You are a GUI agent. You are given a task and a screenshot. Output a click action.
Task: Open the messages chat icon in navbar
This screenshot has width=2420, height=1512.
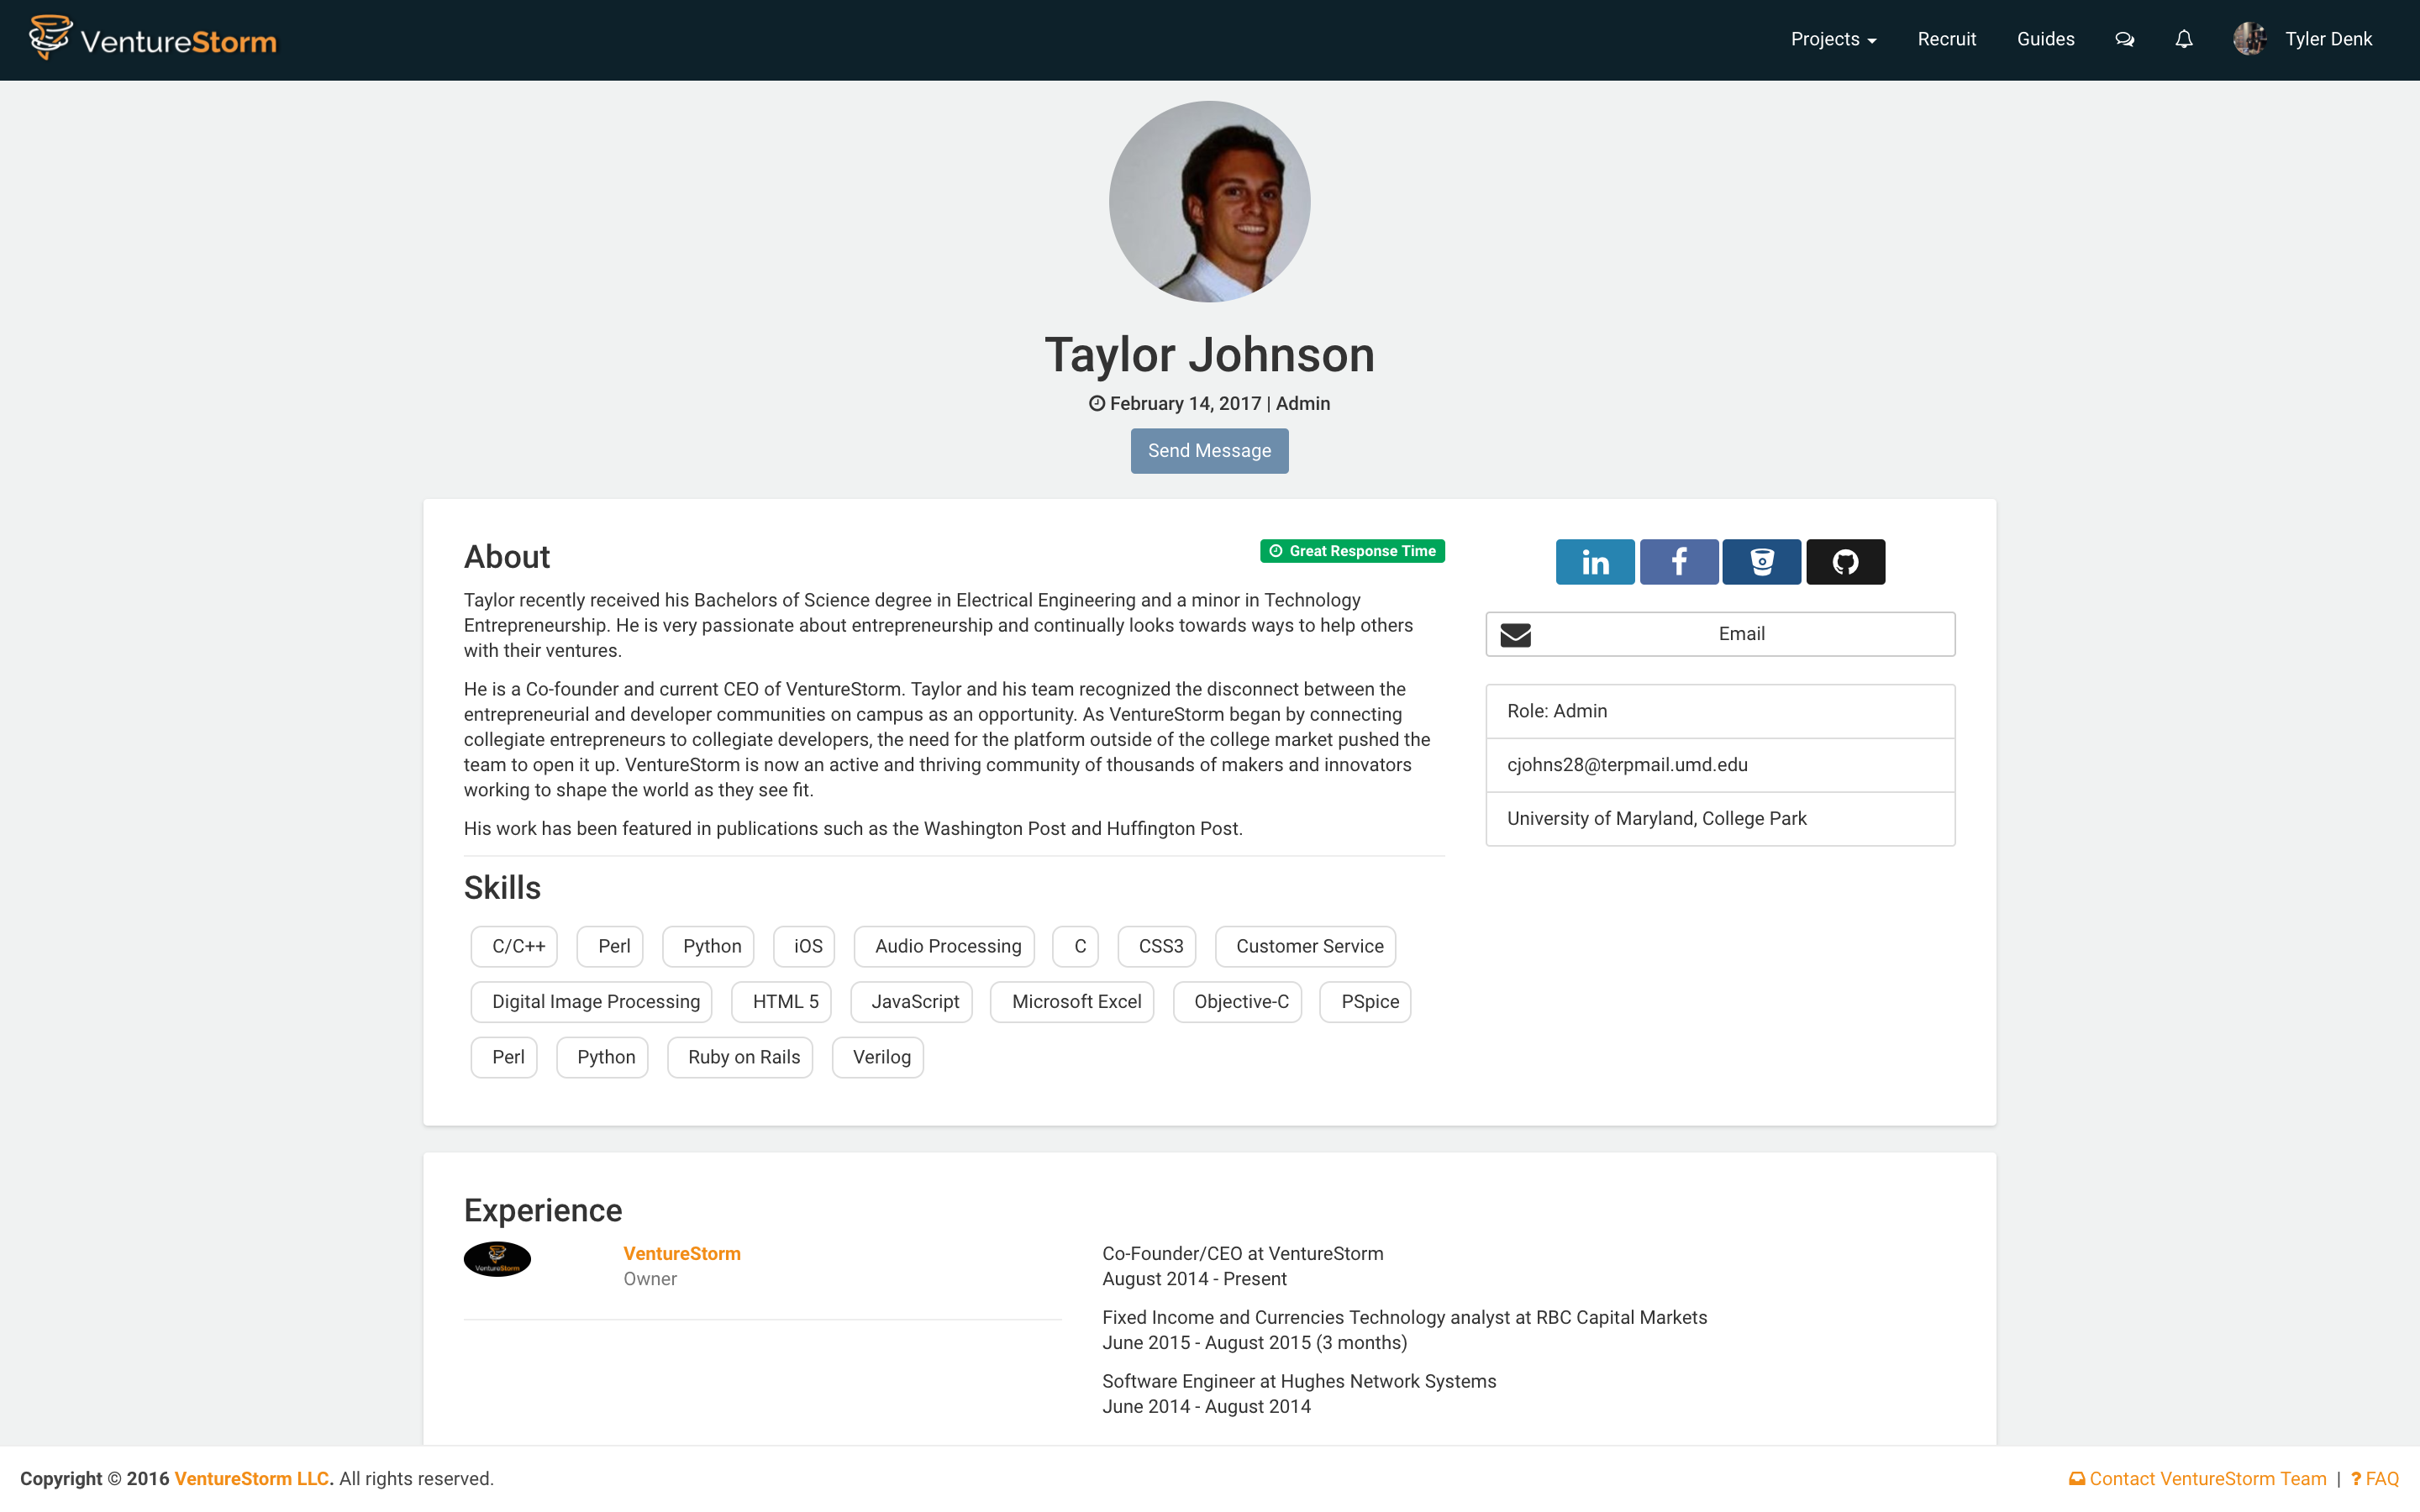pyautogui.click(x=2124, y=39)
